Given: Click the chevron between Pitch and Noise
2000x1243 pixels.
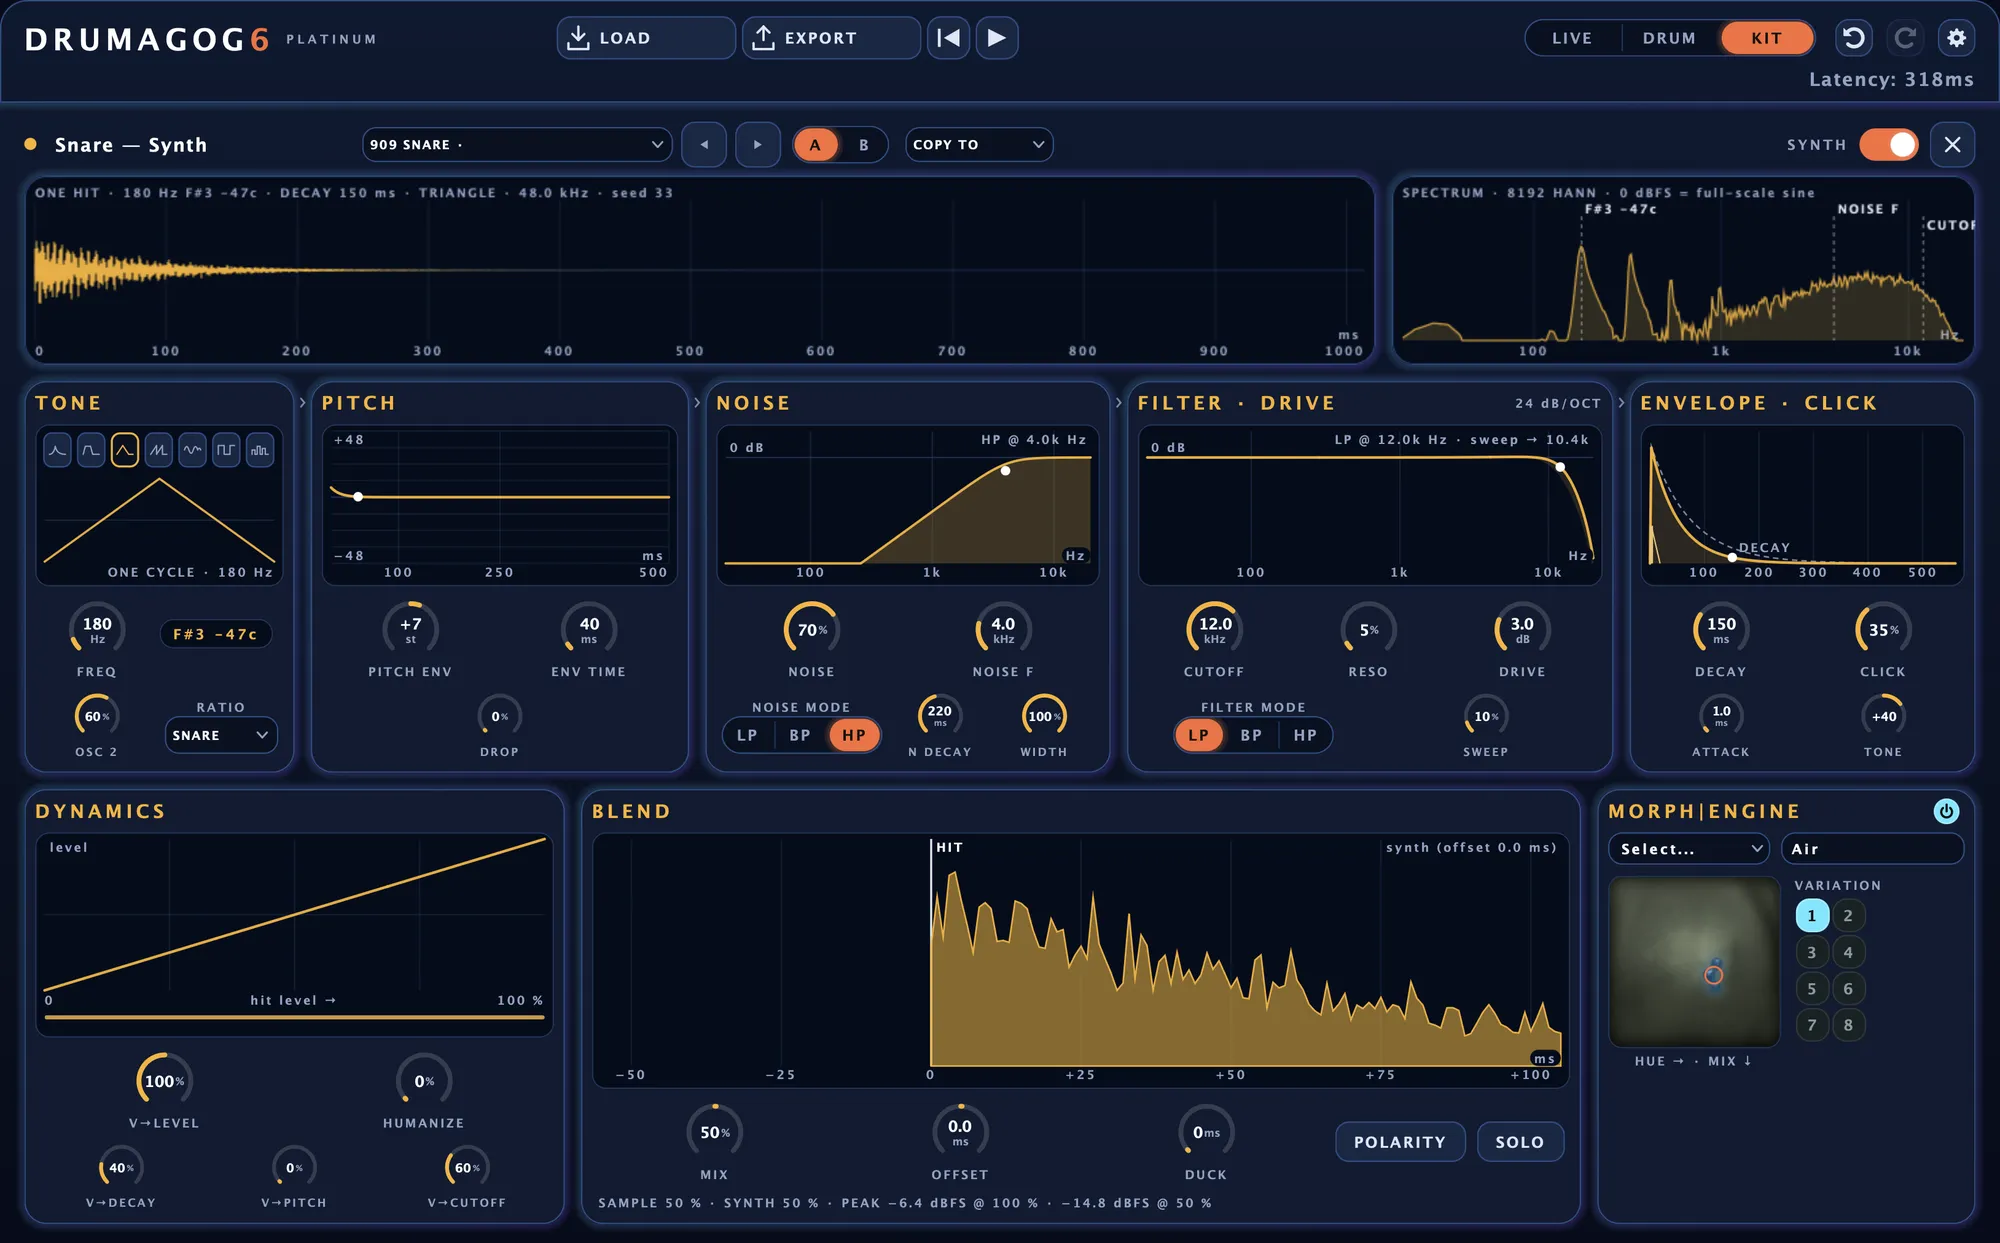Looking at the screenshot, I should [697, 403].
